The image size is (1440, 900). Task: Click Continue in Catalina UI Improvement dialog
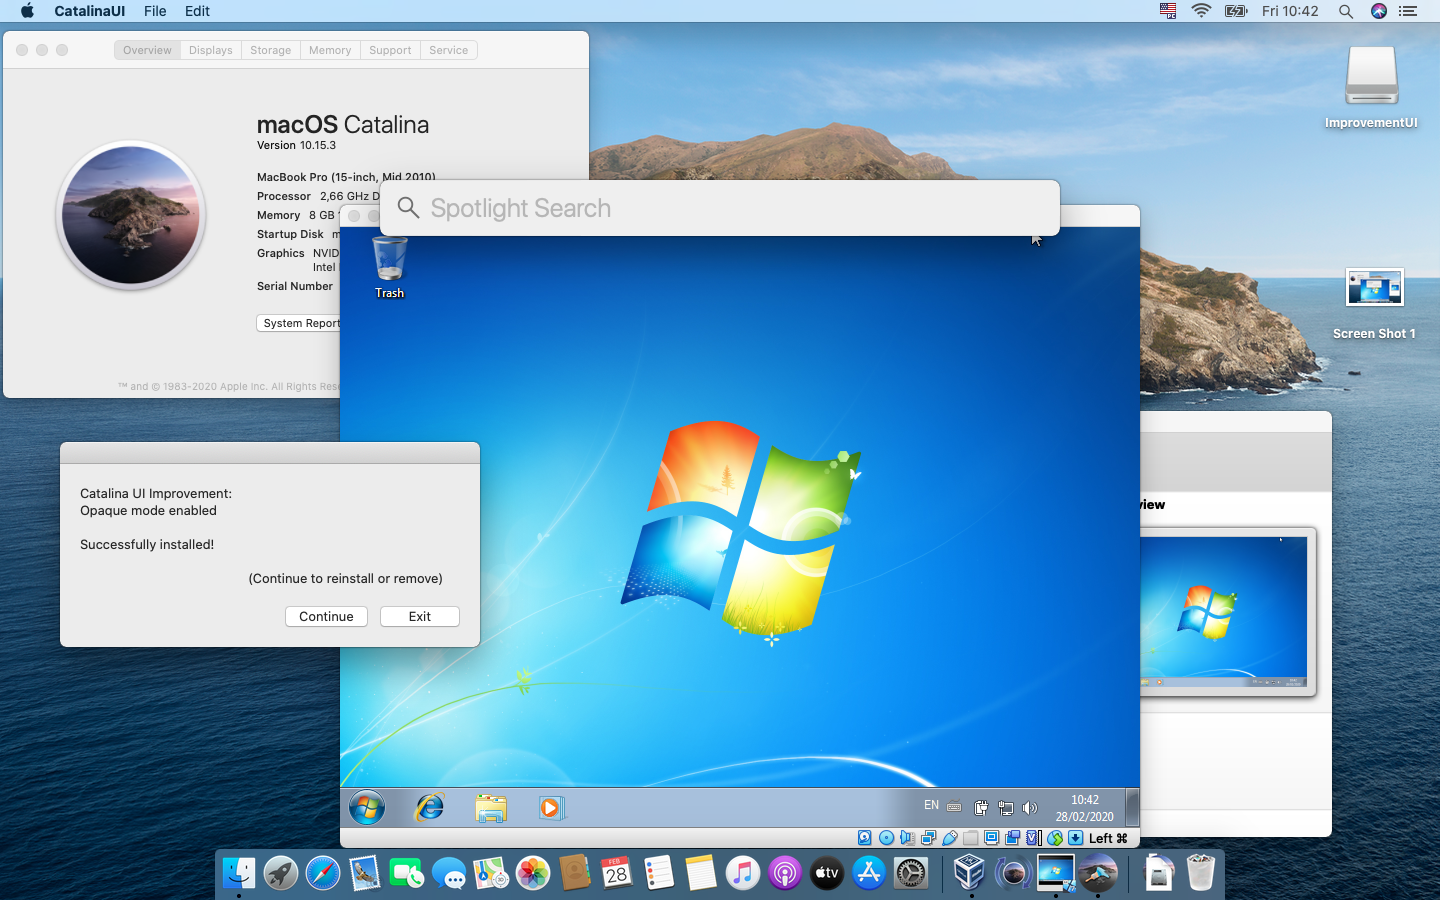[326, 616]
